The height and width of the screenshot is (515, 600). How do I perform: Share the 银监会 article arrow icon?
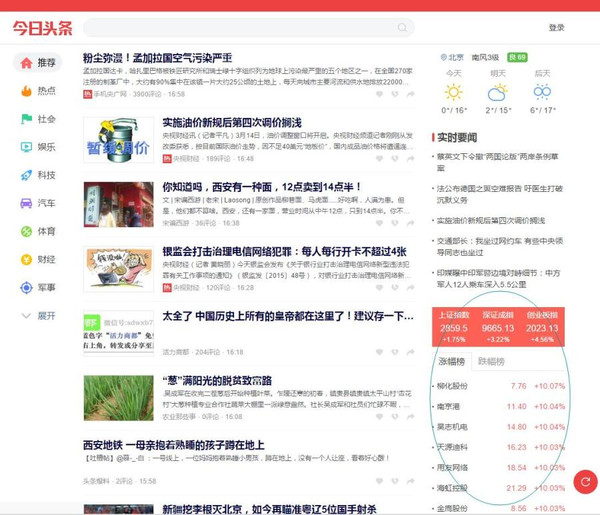click(x=410, y=287)
